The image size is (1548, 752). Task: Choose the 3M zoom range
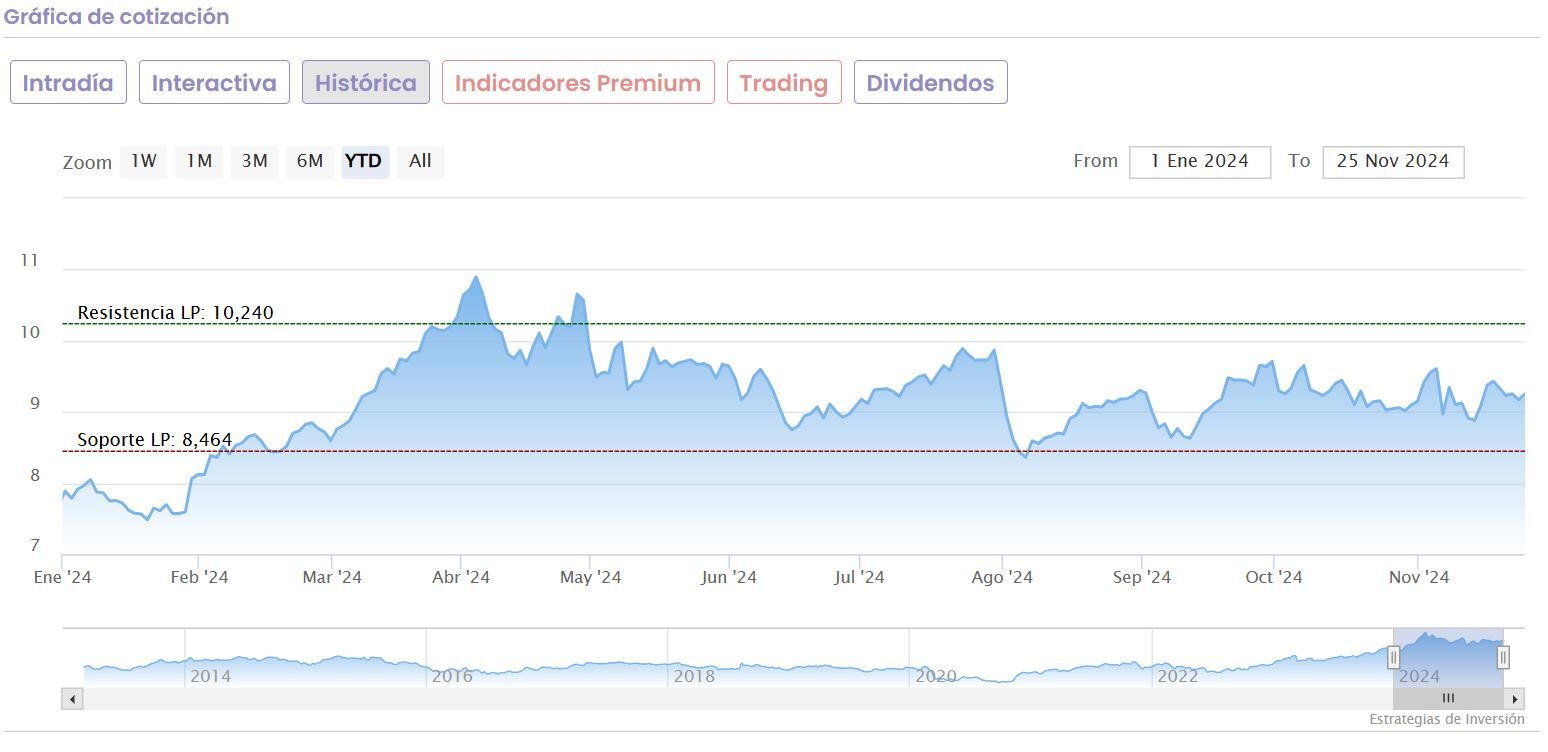pyautogui.click(x=254, y=161)
